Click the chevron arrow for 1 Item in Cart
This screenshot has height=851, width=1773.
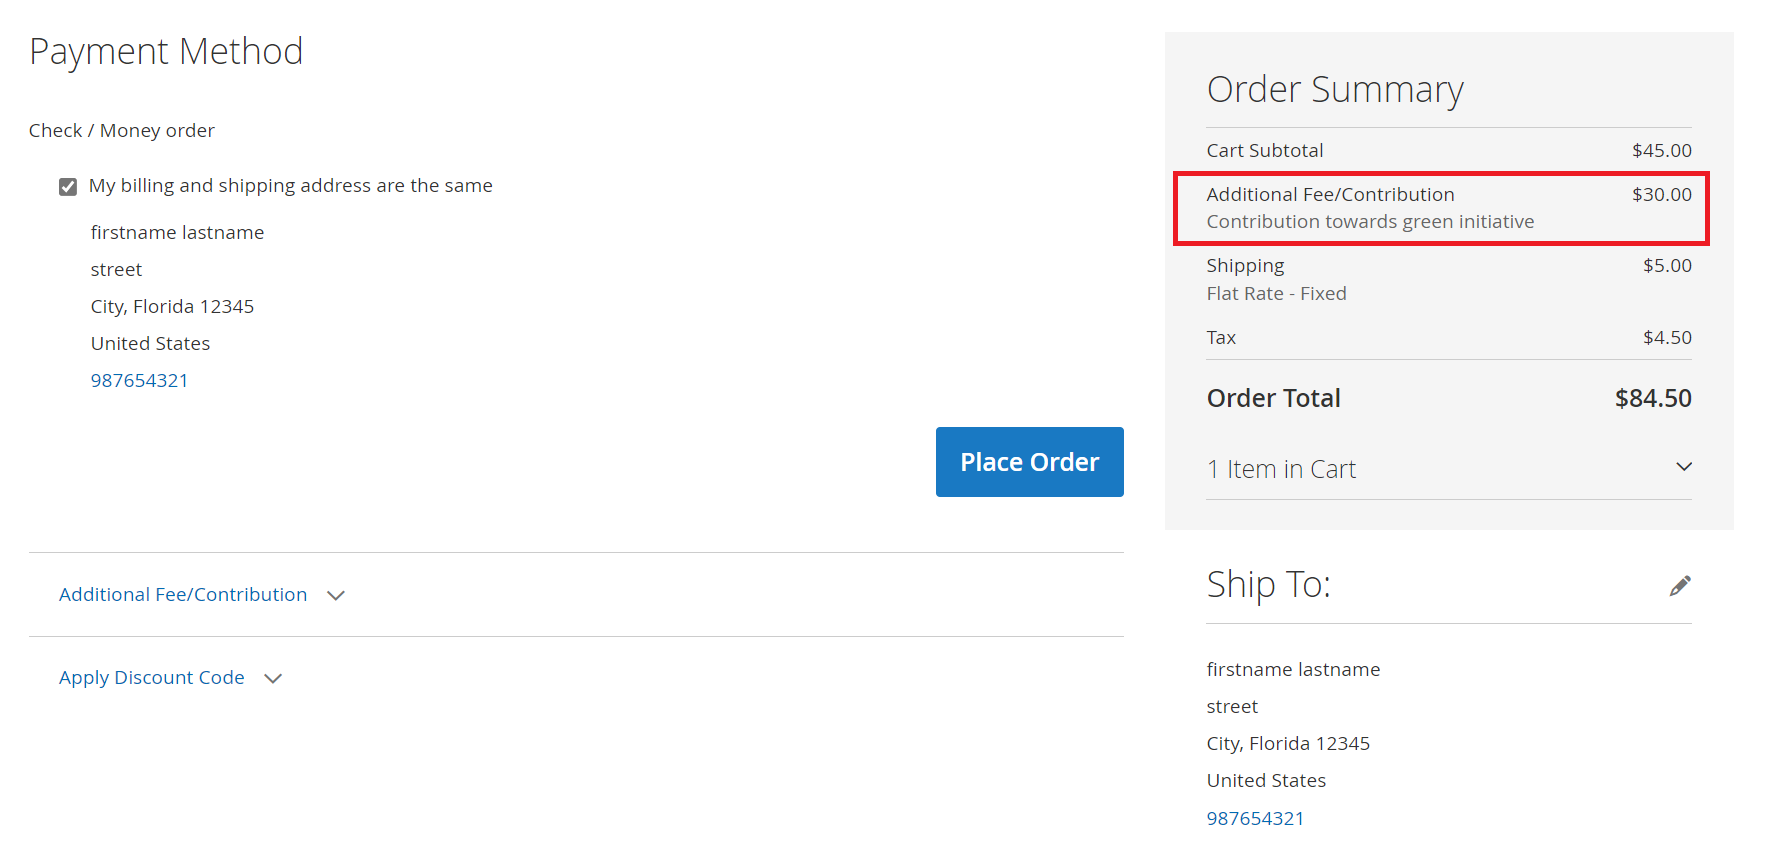point(1684,467)
